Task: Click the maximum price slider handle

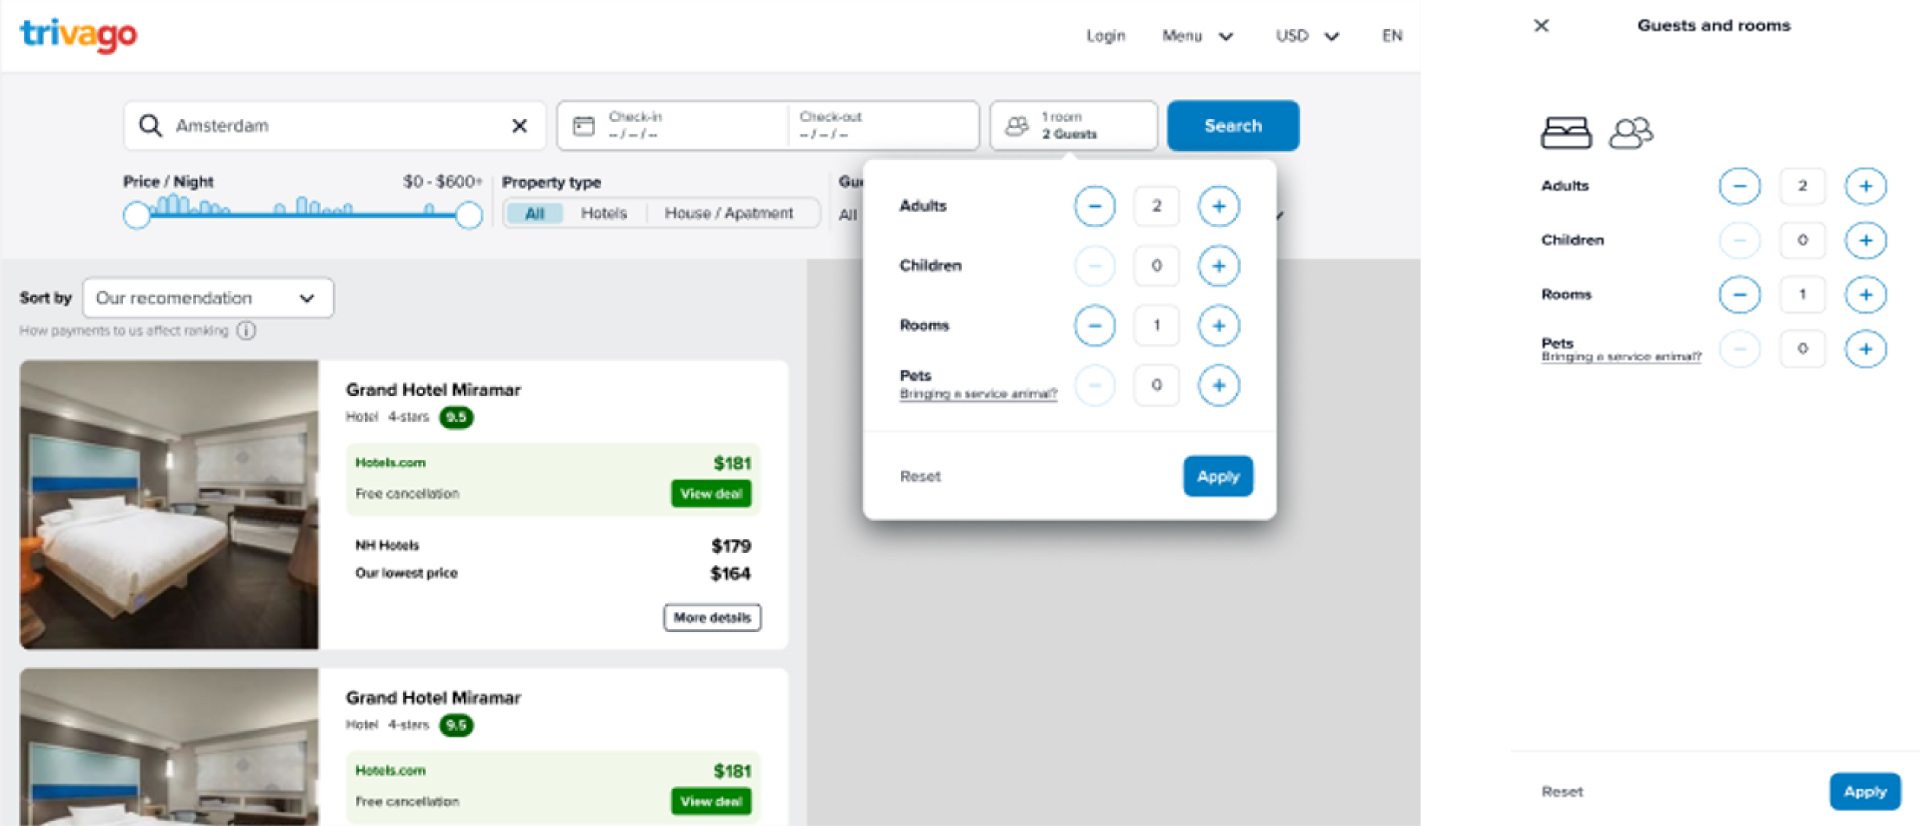Action: tap(468, 215)
